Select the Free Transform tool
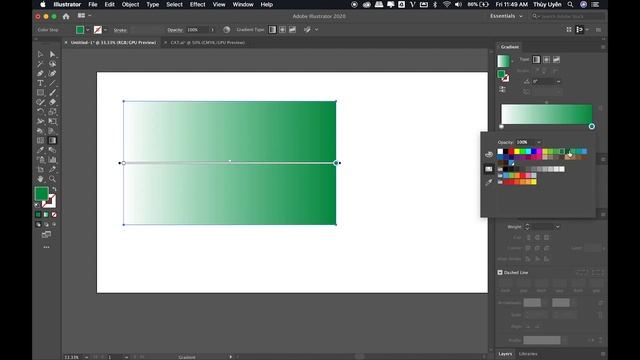640x360 pixels. [53, 121]
